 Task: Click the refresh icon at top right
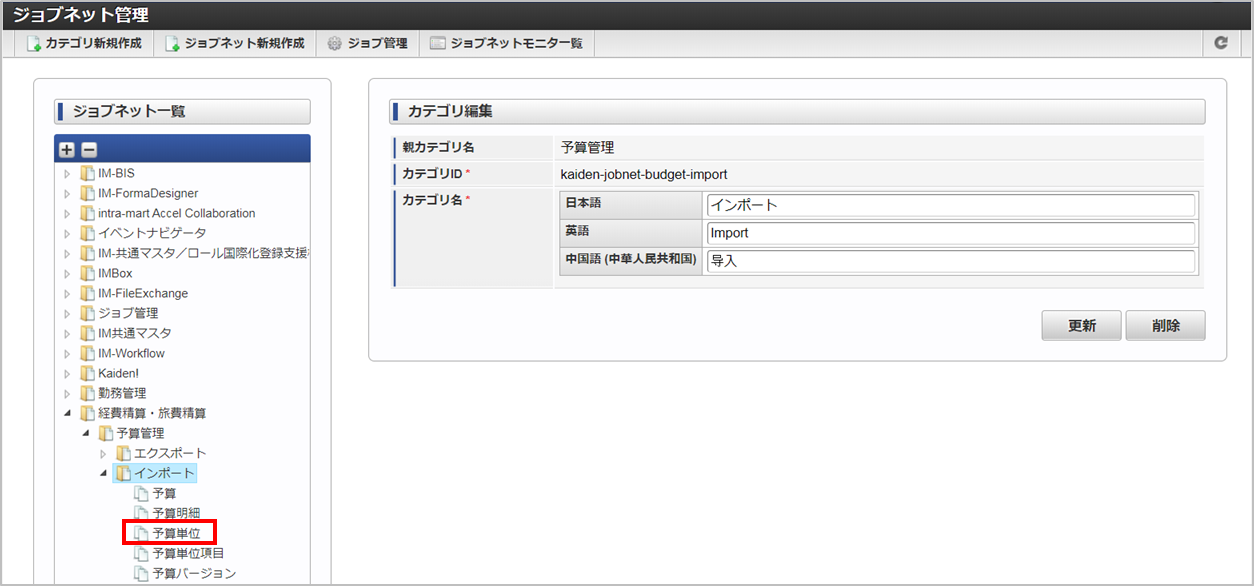pyautogui.click(x=1220, y=44)
